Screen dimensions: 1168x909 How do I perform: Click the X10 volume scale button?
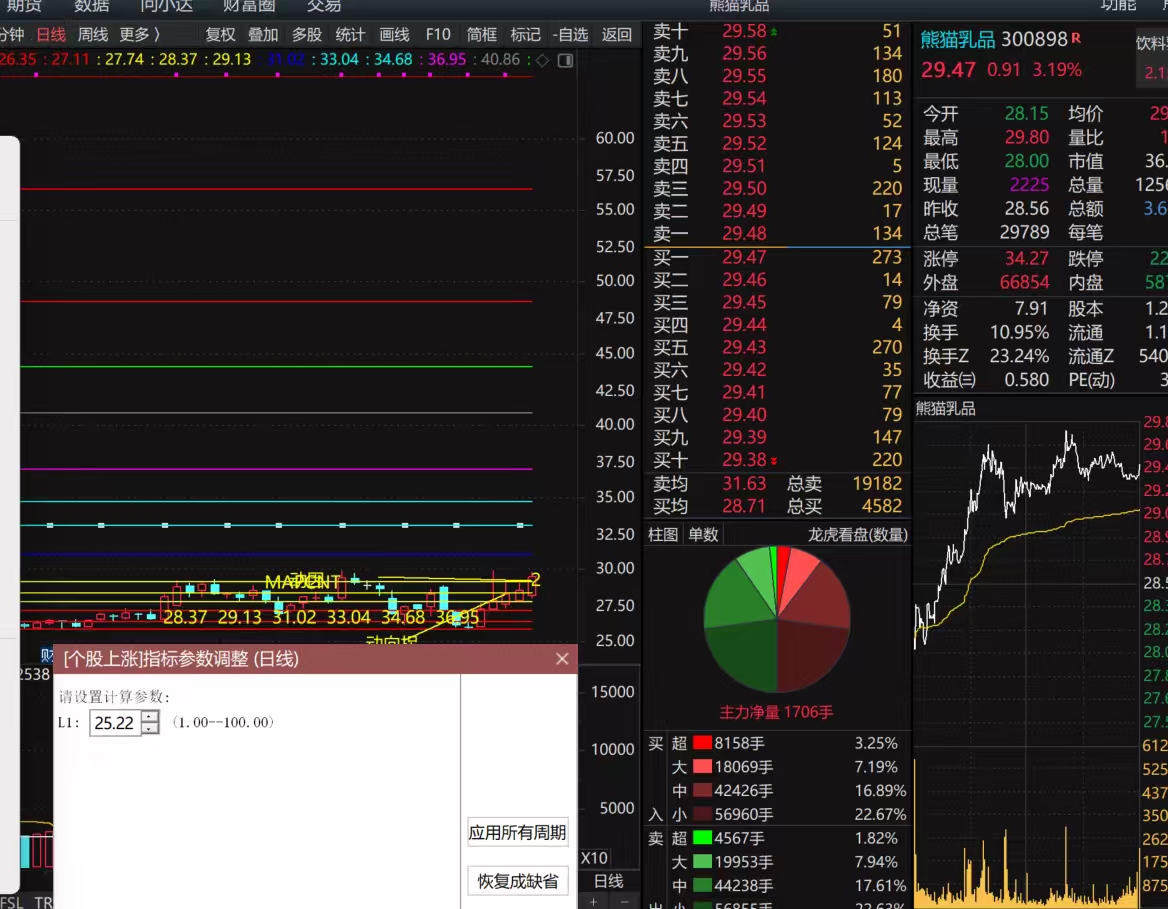(x=594, y=858)
